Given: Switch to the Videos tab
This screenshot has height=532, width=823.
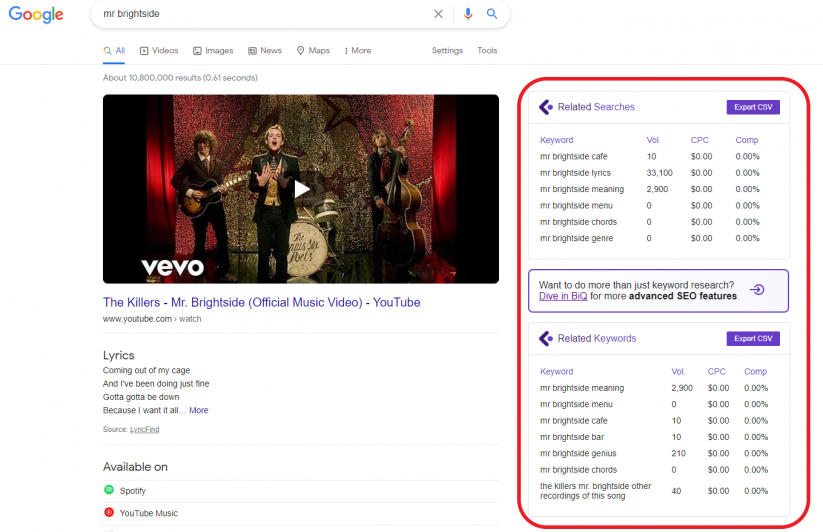Looking at the screenshot, I should click(x=159, y=51).
